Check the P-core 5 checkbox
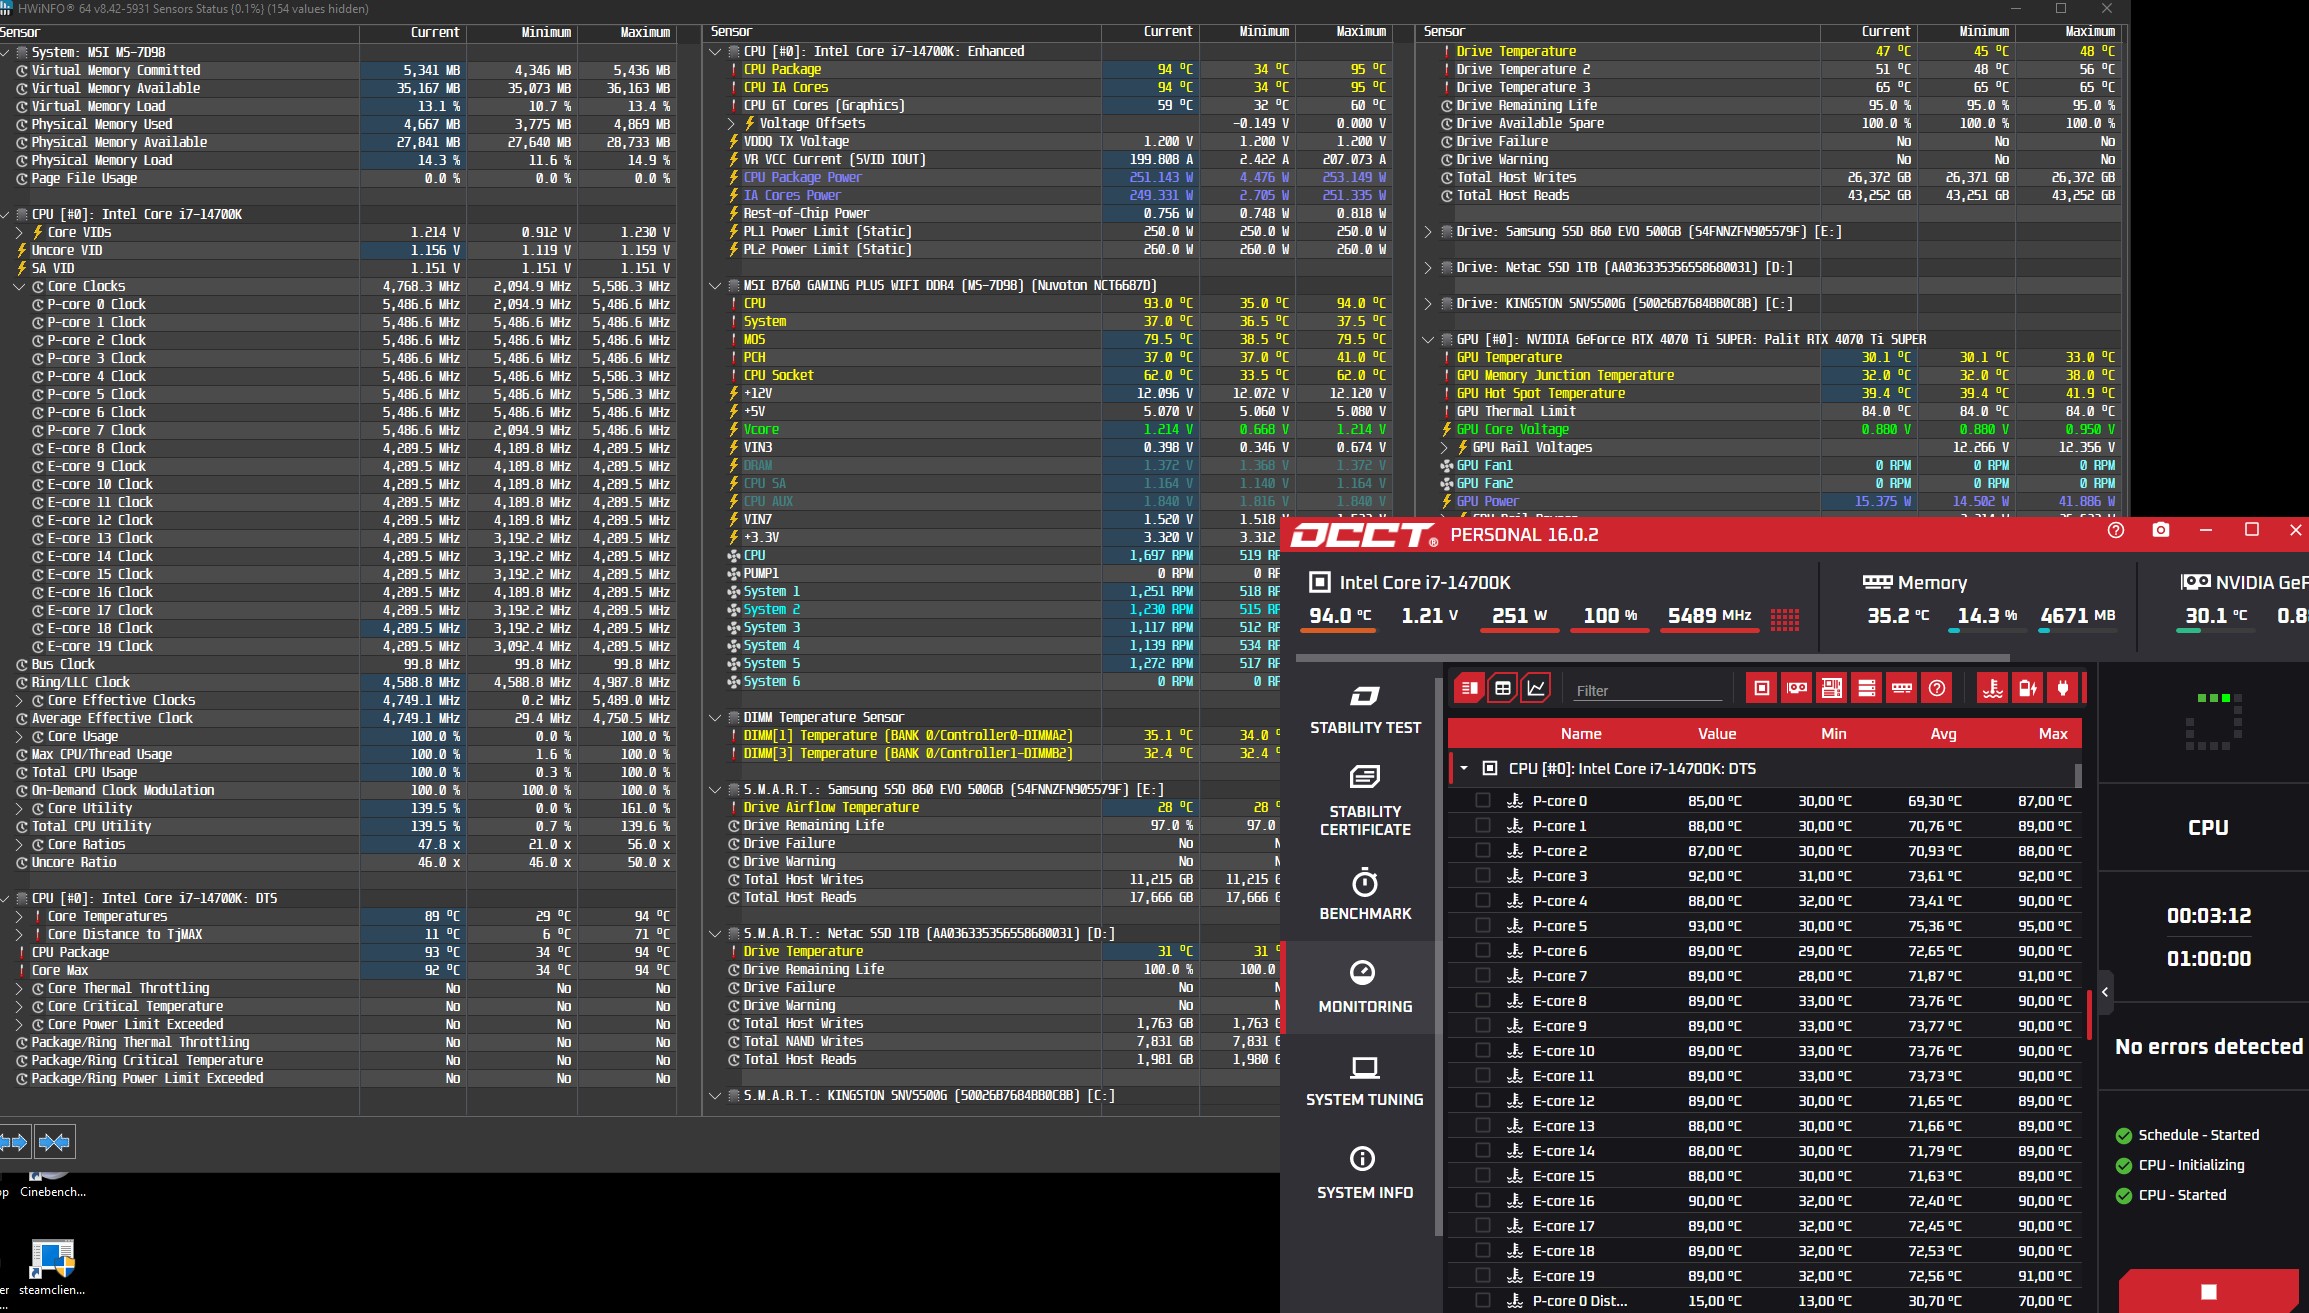 pos(1483,925)
